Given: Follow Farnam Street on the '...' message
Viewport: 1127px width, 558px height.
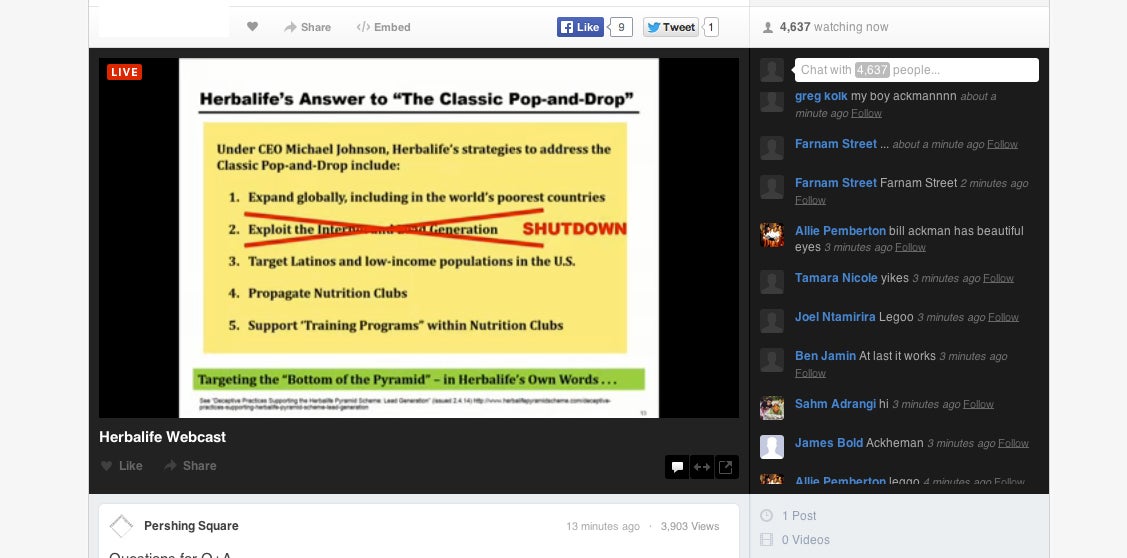Looking at the screenshot, I should (x=1002, y=145).
